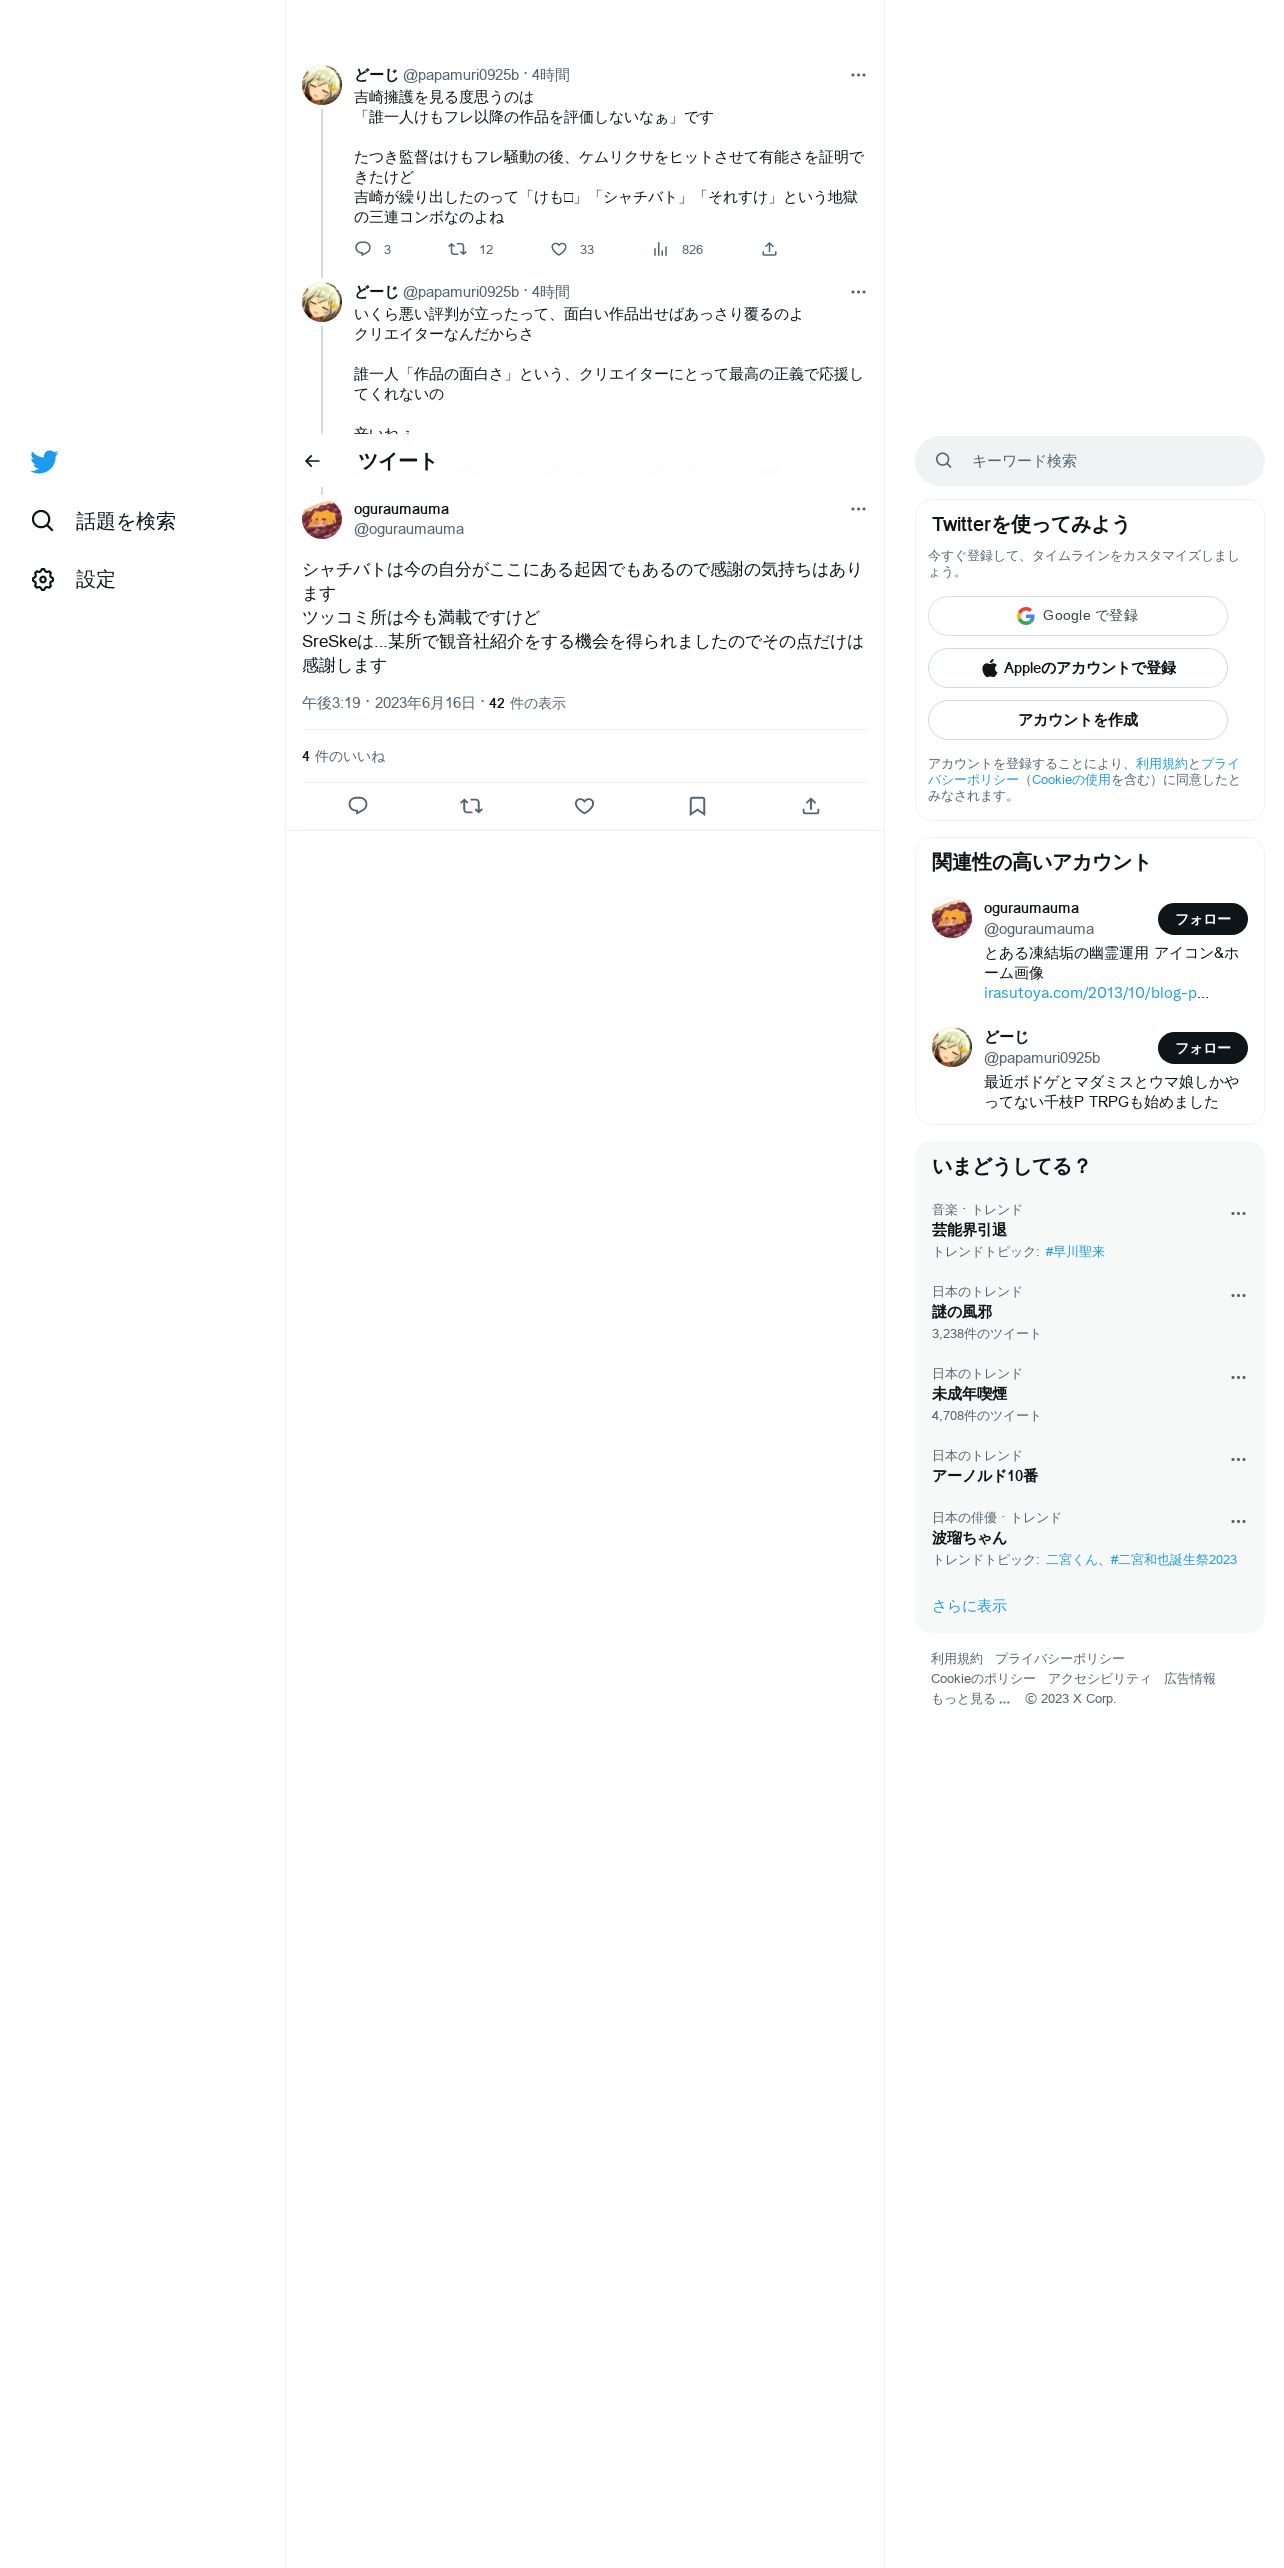
Task: Open more options on 芸能界引退 trend
Action: tap(1238, 1213)
